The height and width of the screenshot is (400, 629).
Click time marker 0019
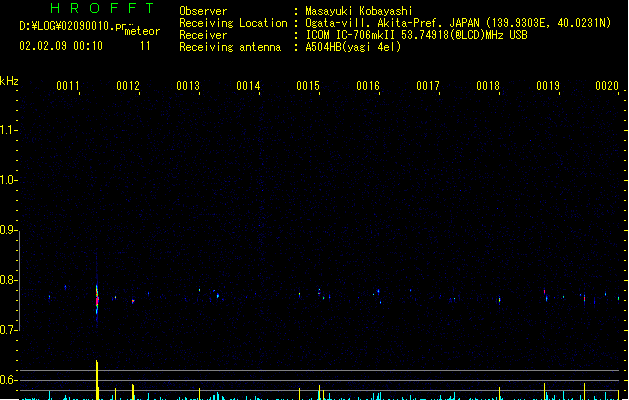coord(548,86)
